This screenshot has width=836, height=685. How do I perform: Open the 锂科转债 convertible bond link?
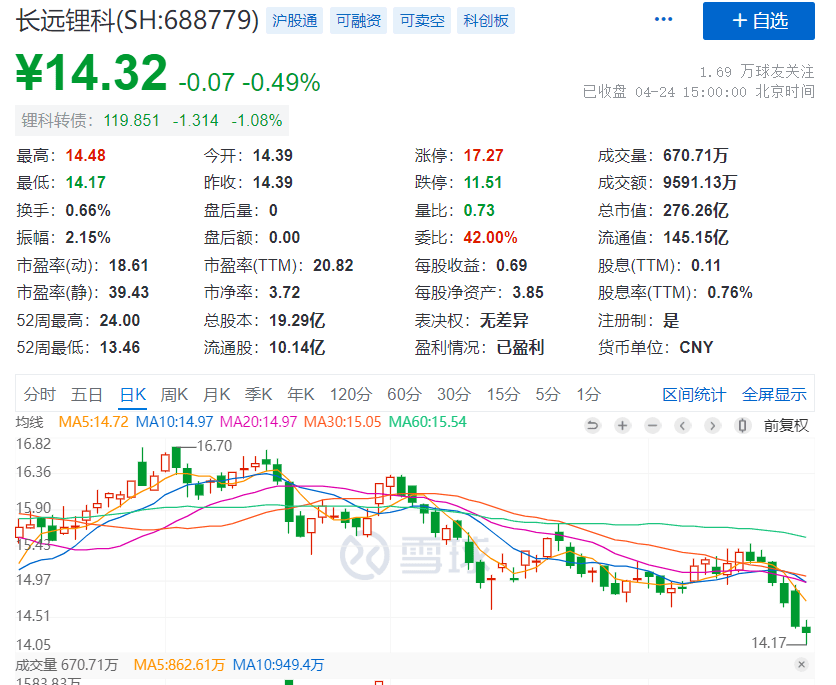click(152, 120)
